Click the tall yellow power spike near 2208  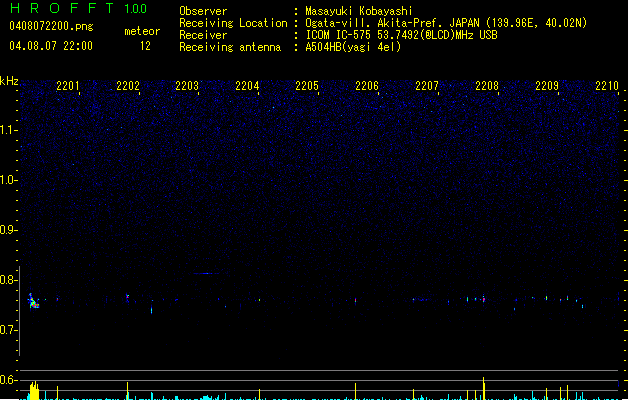tap(483, 388)
